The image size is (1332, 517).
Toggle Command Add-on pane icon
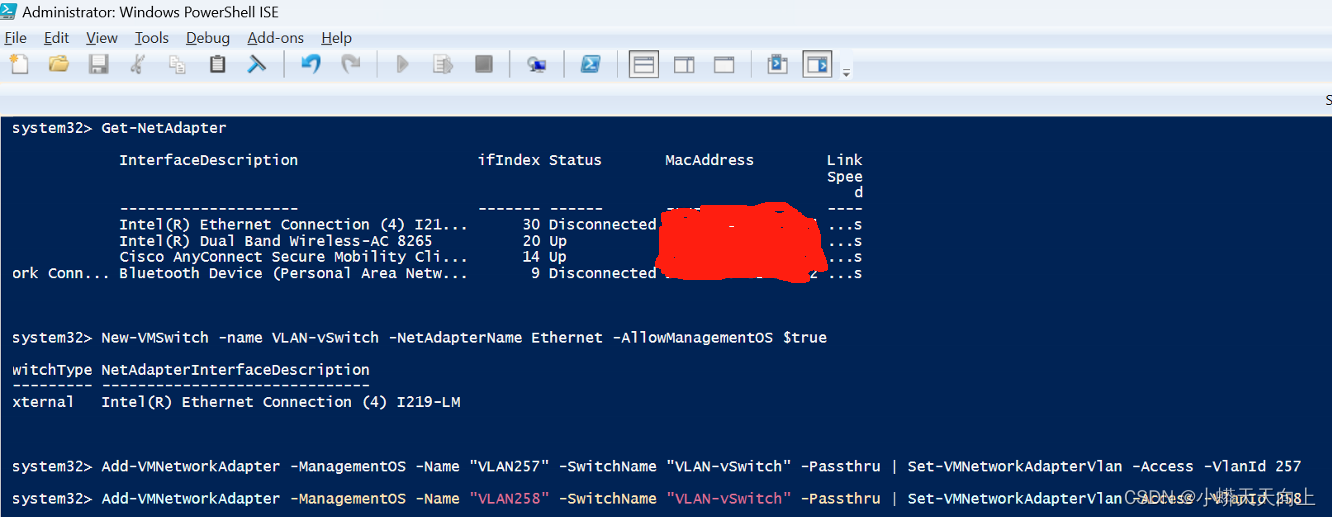coord(818,65)
